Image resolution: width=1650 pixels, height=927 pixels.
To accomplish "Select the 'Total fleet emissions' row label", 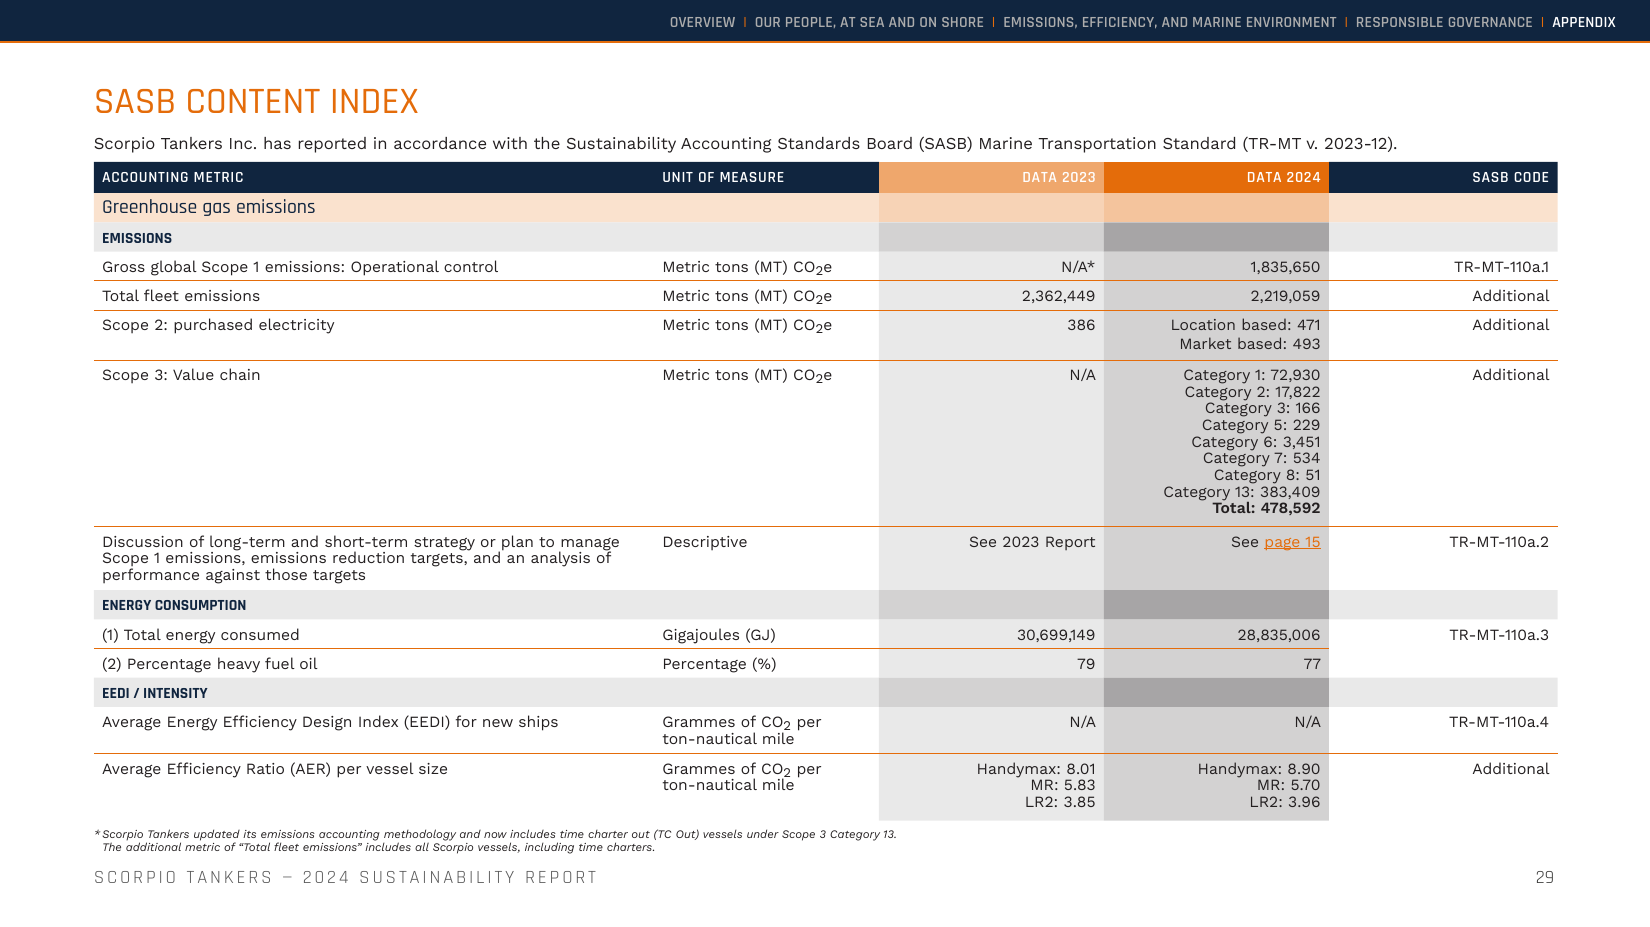I will (x=181, y=296).
